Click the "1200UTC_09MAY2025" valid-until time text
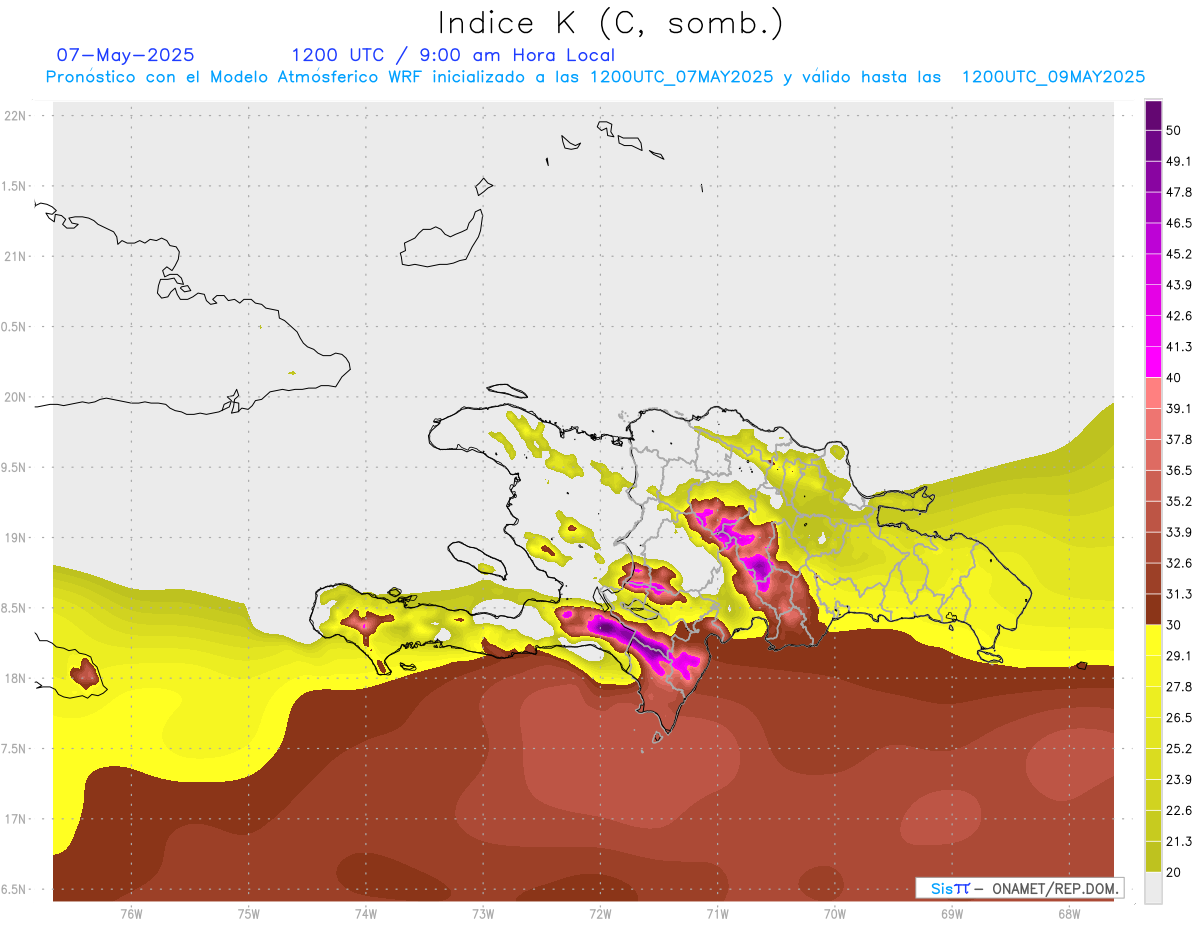Screen dimensions: 1200x927 tap(1053, 77)
